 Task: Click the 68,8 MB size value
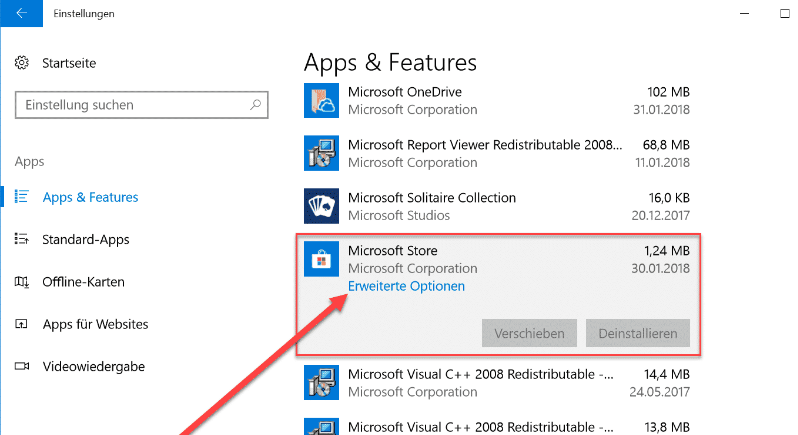(666, 145)
